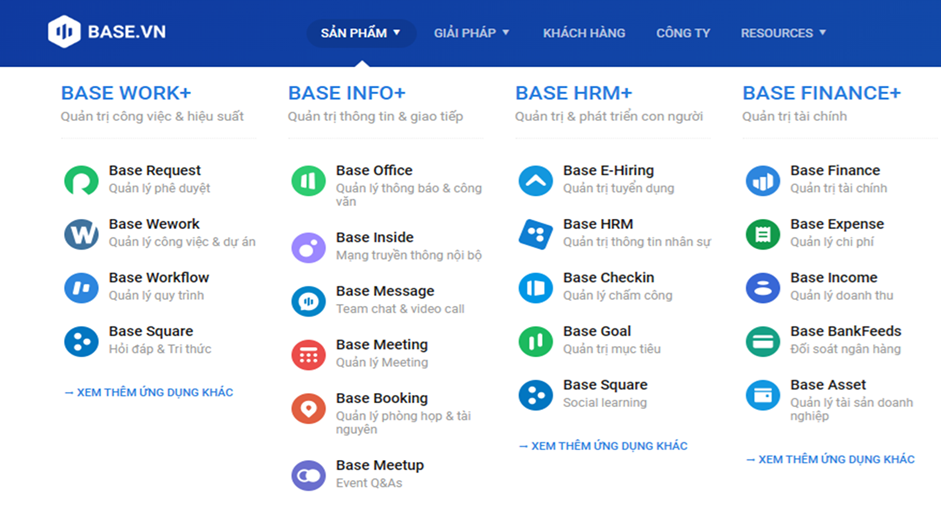The width and height of the screenshot is (941, 522).
Task: Click the Base Meeting calendar icon
Action: 308,355
